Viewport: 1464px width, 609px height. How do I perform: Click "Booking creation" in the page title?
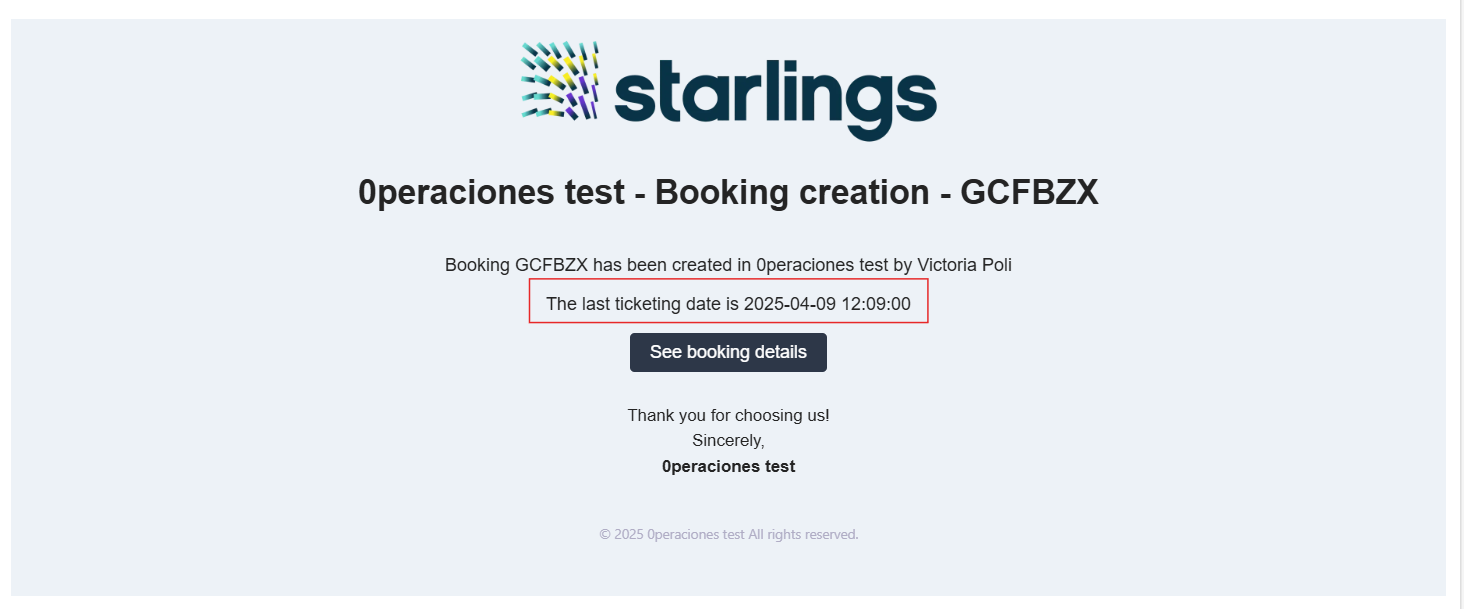tap(791, 192)
